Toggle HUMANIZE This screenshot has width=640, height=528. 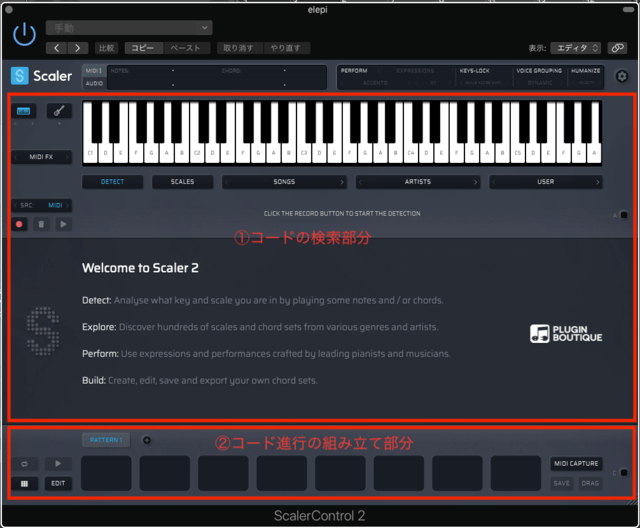click(585, 71)
